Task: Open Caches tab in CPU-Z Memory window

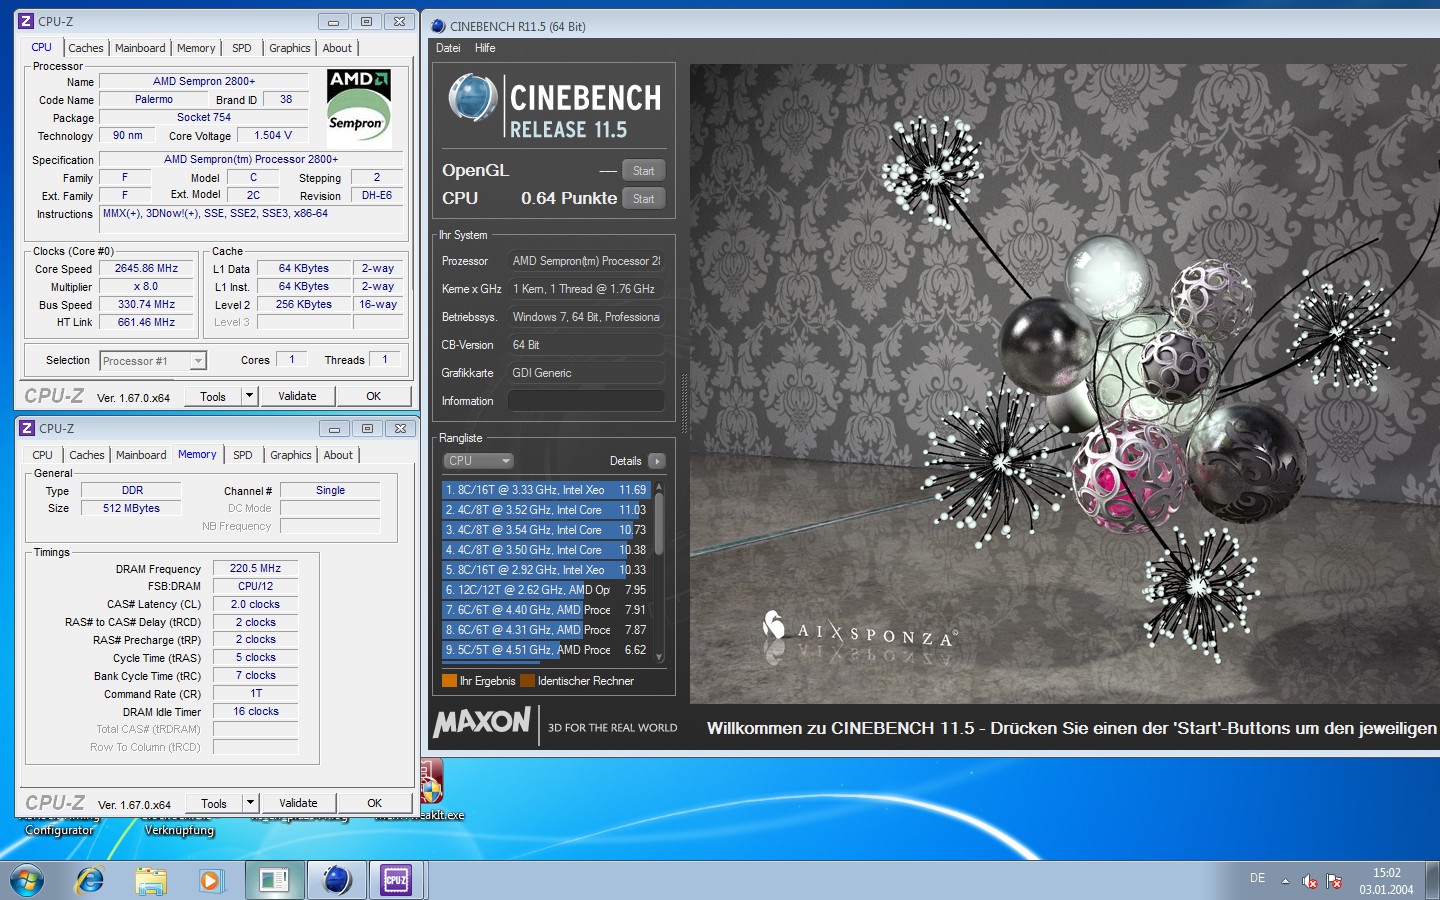Action: (x=87, y=455)
